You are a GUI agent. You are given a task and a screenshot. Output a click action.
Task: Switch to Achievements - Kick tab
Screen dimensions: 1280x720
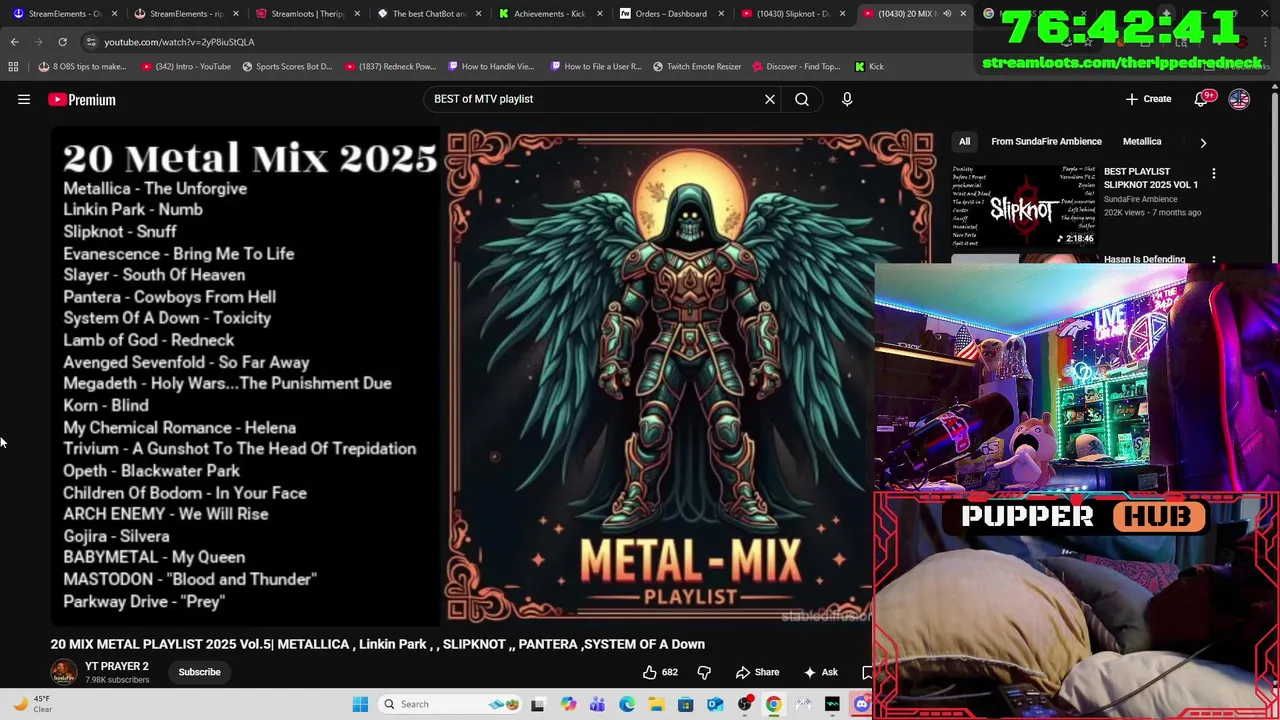click(x=548, y=14)
